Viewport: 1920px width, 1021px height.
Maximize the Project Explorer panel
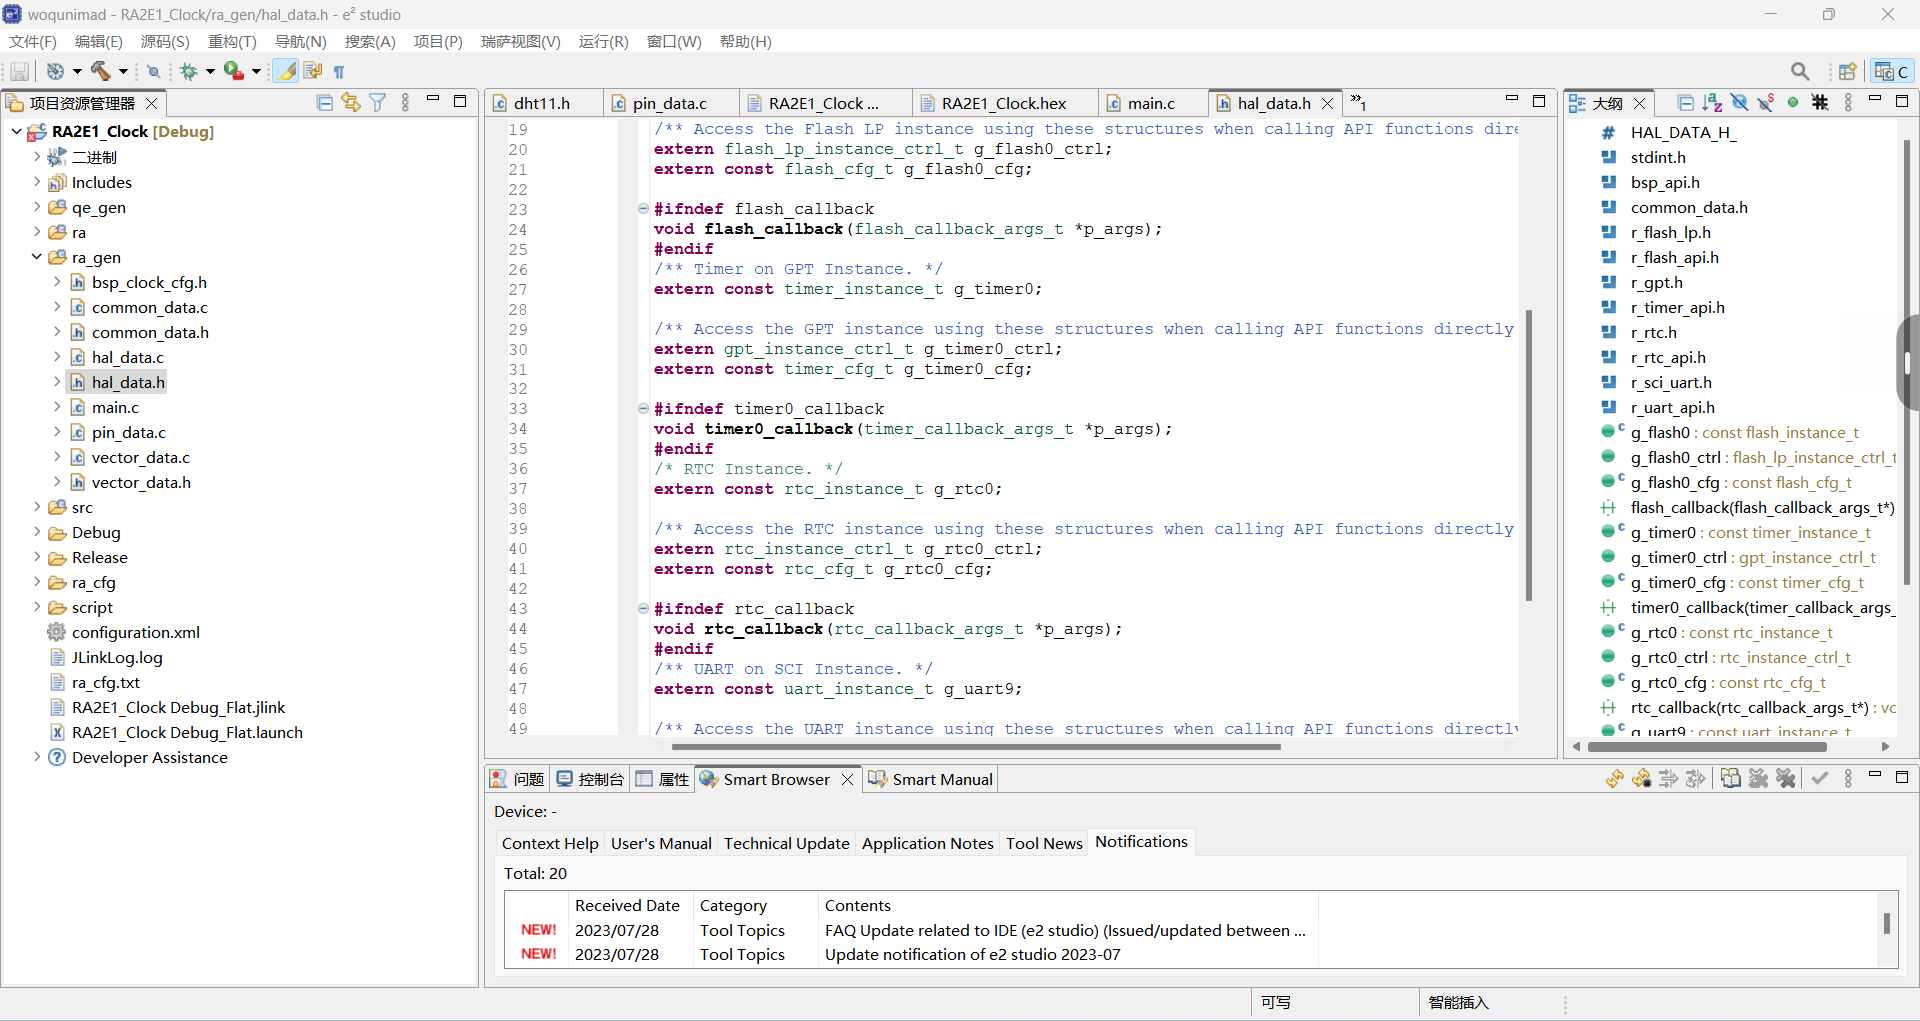click(x=460, y=101)
